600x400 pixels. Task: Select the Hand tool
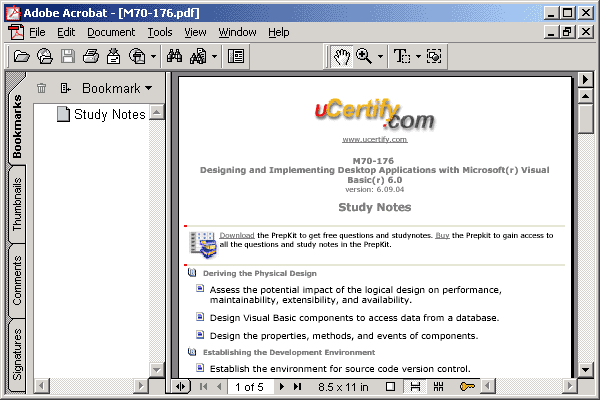[342, 57]
